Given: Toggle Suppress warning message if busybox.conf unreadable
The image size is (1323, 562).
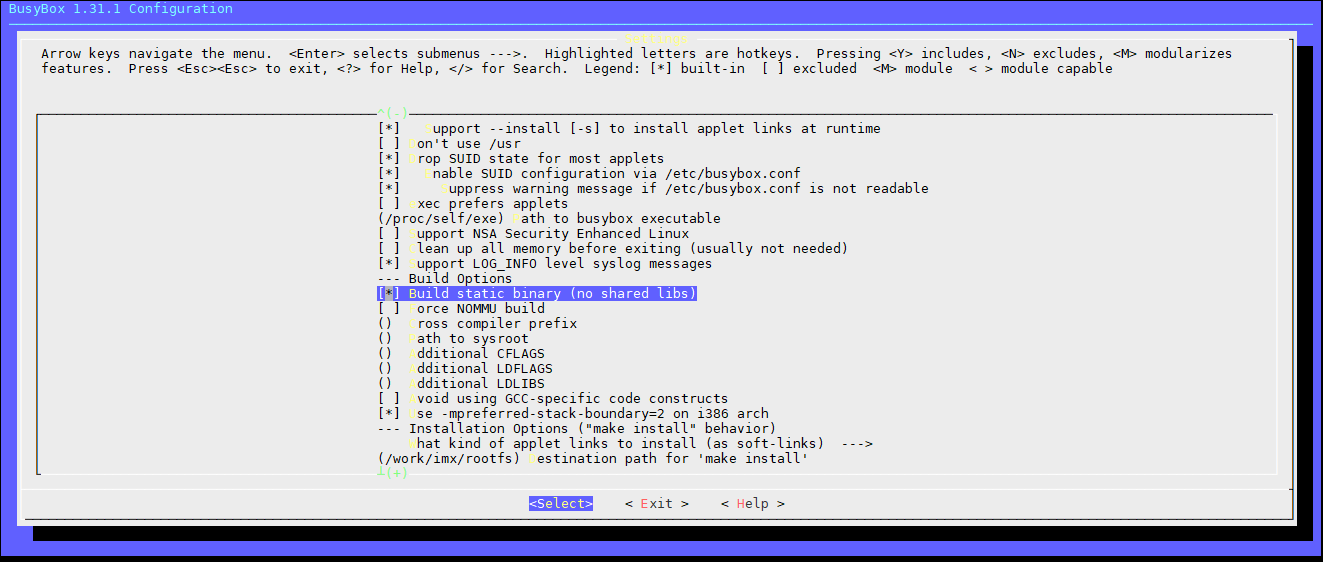Looking at the screenshot, I should (653, 189).
